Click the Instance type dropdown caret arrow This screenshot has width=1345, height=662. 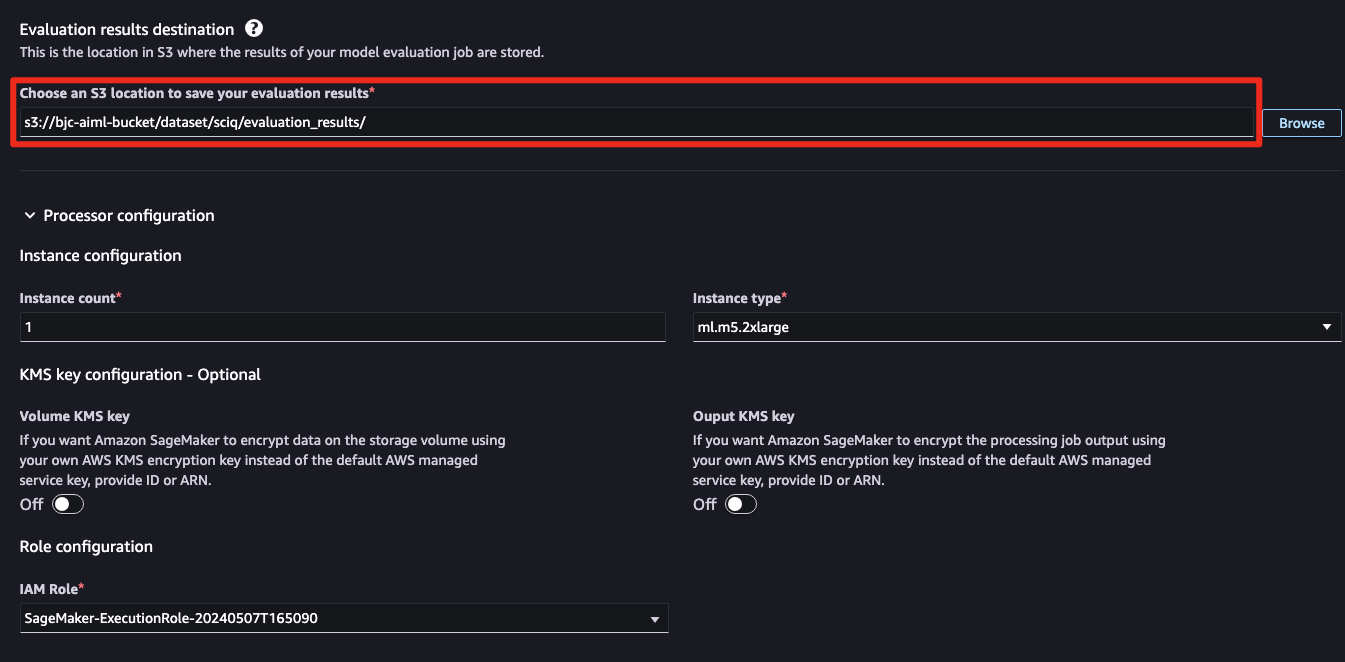(x=1326, y=327)
